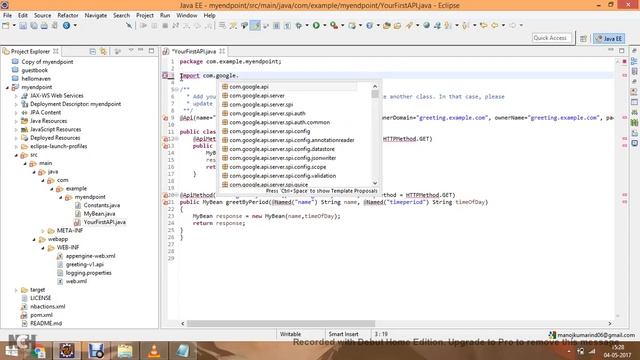Click the Quick Access search field
This screenshot has height=360, width=640.
(x=551, y=38)
